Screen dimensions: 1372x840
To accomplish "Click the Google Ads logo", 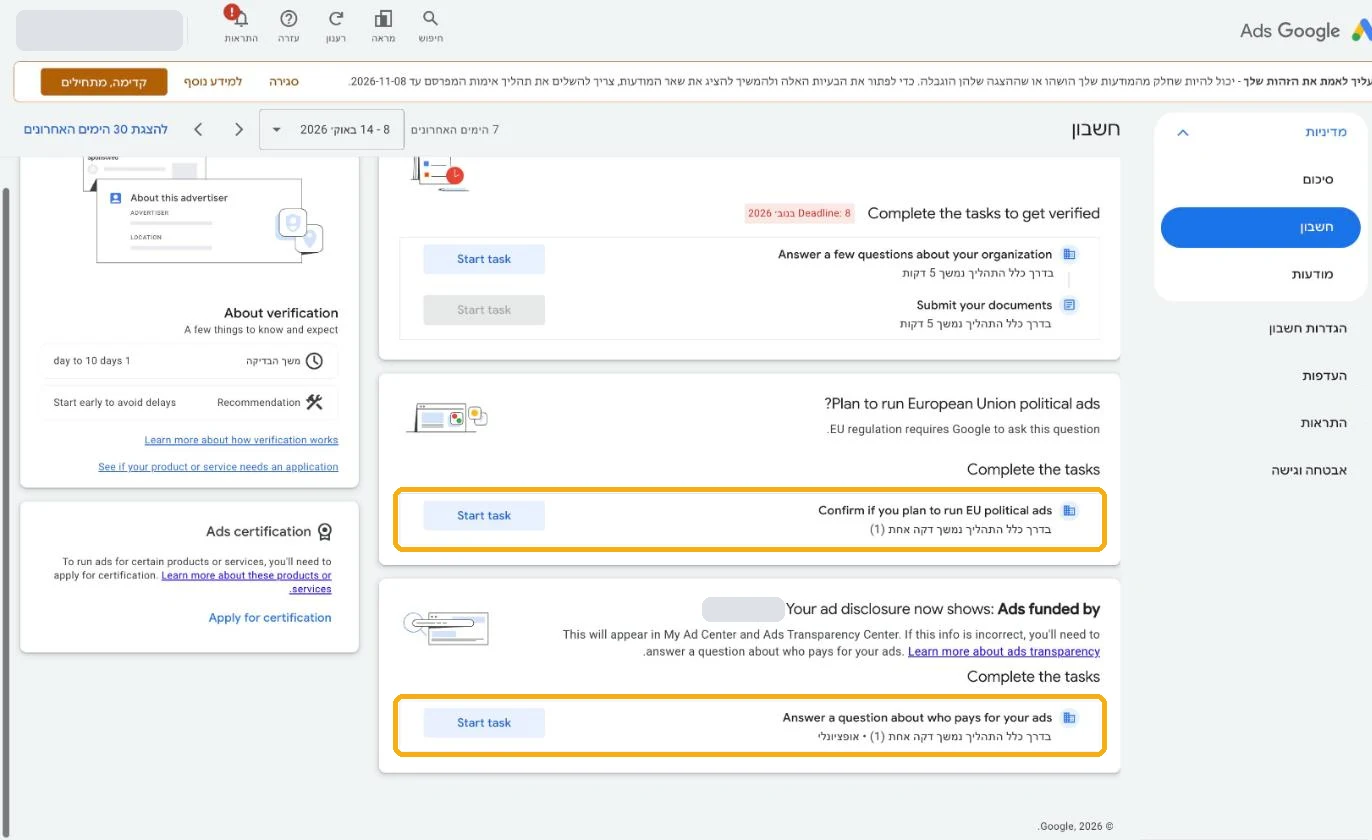I will tap(1304, 30).
